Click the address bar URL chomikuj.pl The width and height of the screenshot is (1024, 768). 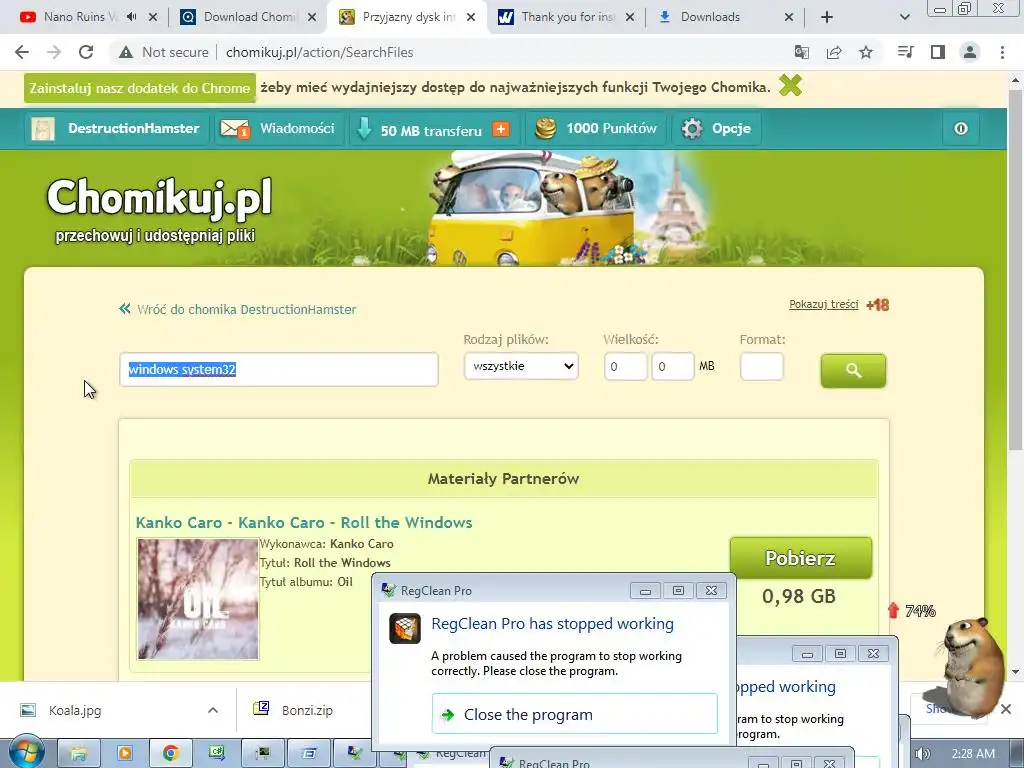319,52
